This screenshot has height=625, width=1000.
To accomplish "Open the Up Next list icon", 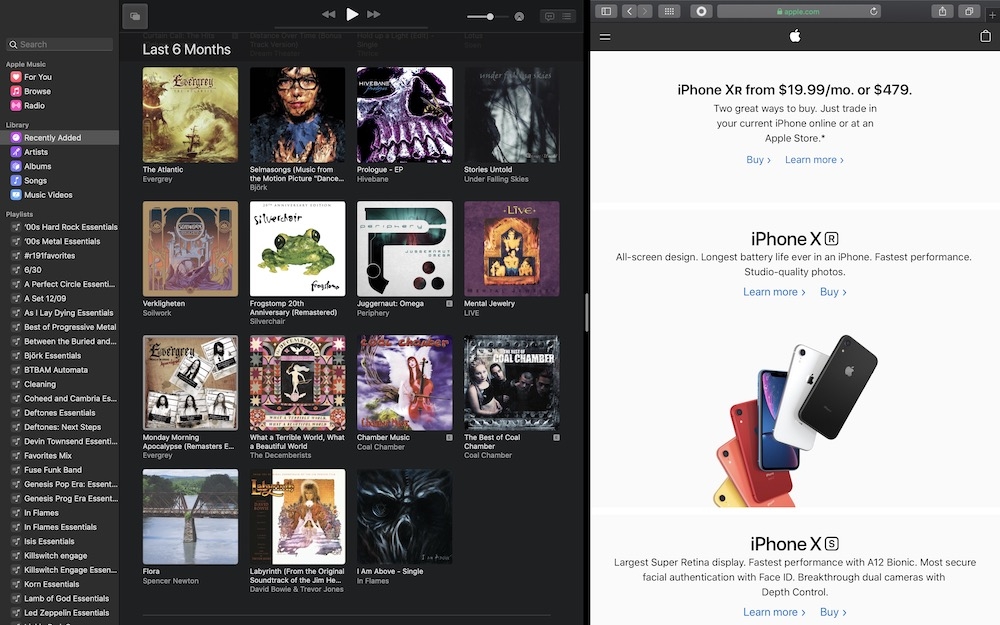I will pyautogui.click(x=566, y=17).
